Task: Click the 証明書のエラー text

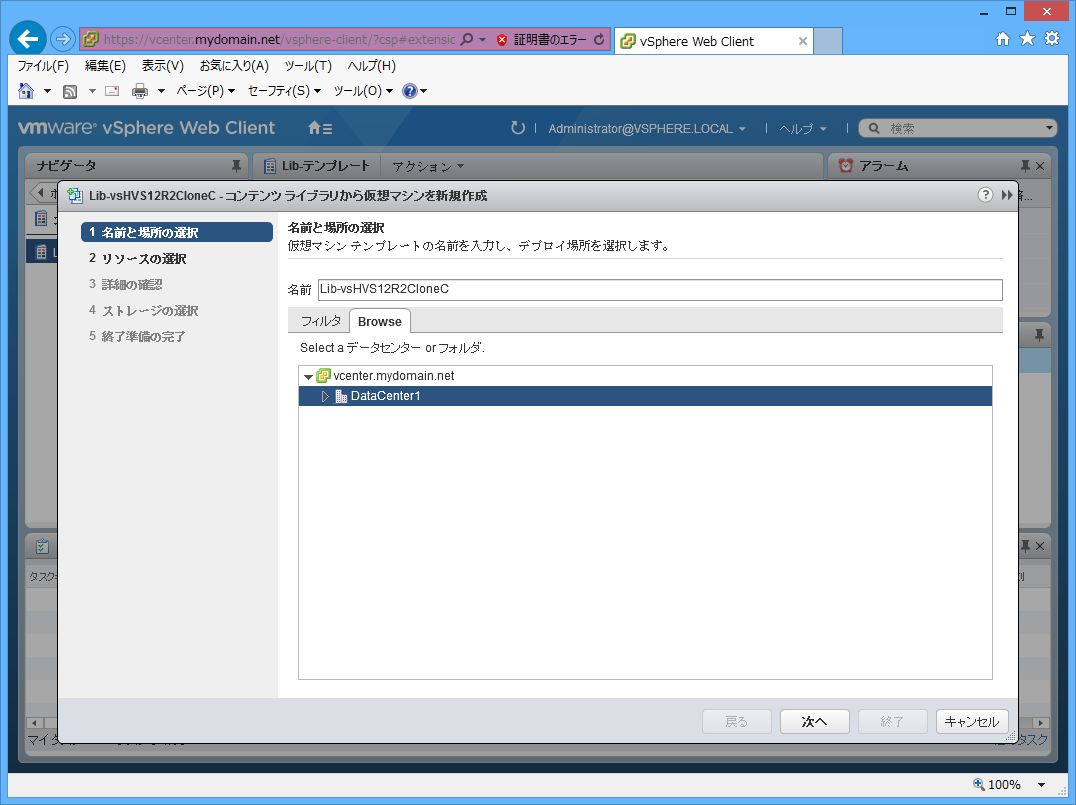Action: [550, 39]
